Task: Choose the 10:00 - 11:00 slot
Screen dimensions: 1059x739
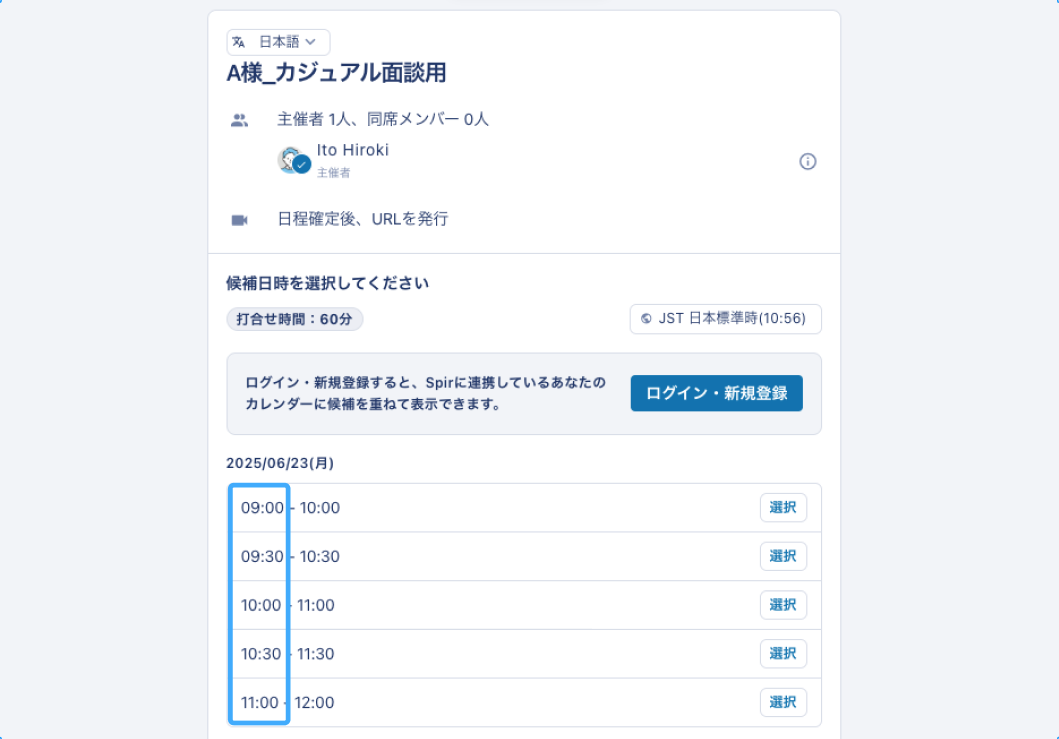Action: 783,604
